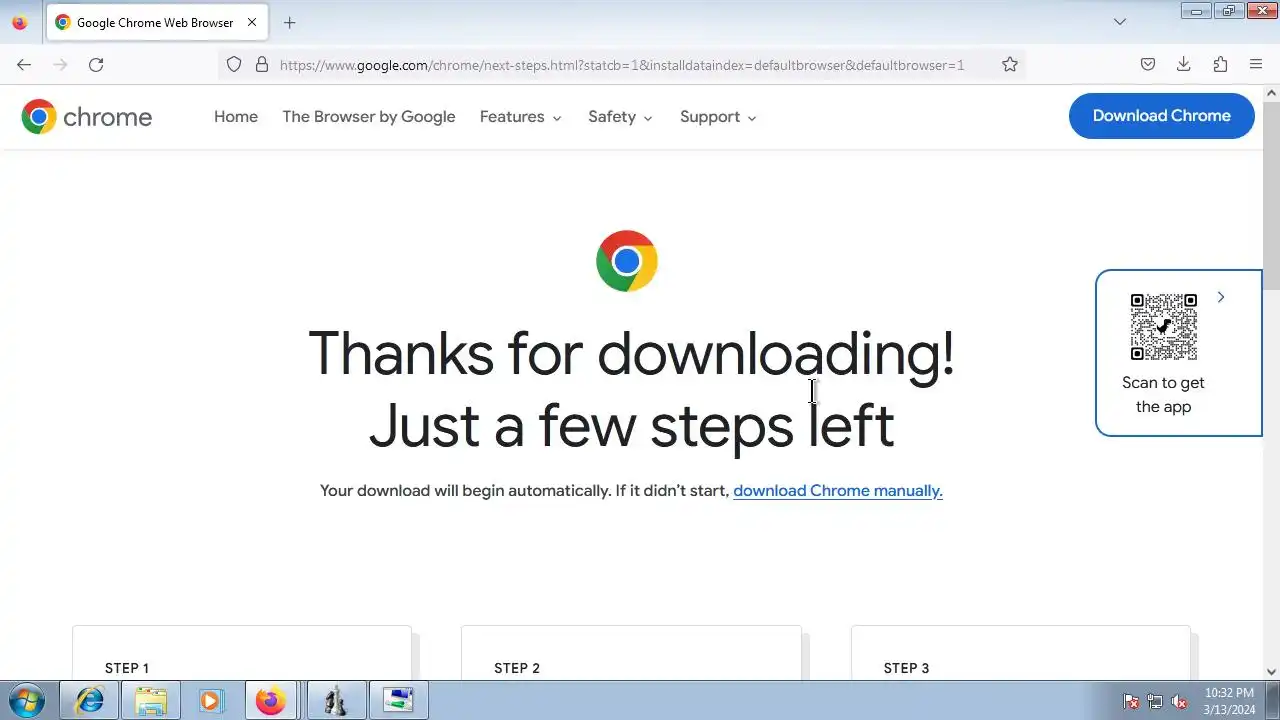Reload the current page
This screenshot has height=720, width=1280.
coord(96,65)
